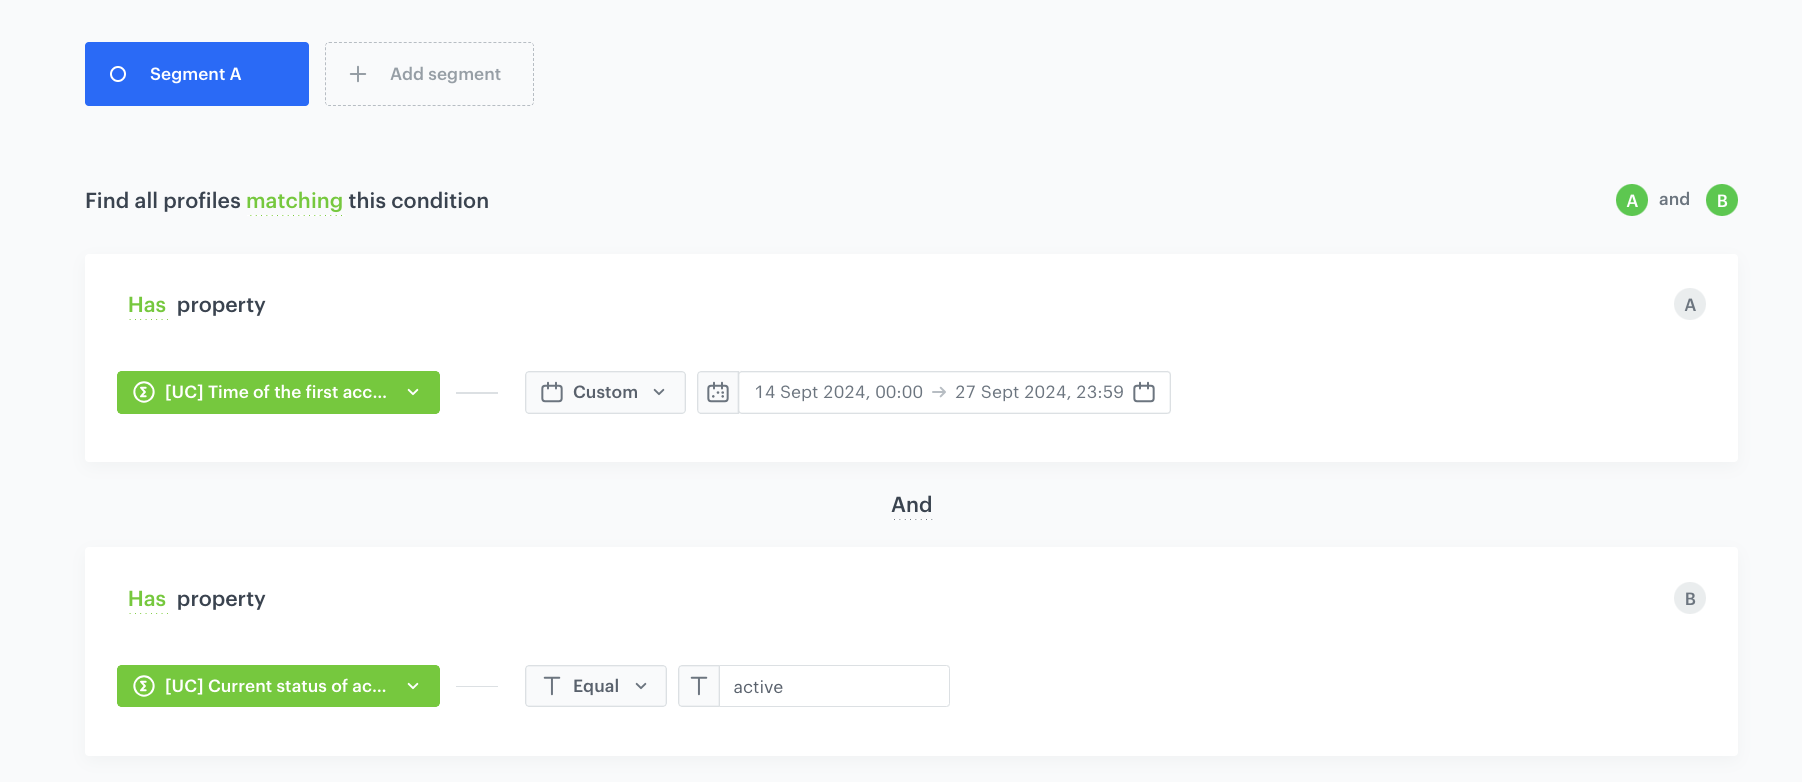Image resolution: width=1802 pixels, height=782 pixels.
Task: Click the calendar icon after 27 Sept 2024
Action: pos(1144,392)
